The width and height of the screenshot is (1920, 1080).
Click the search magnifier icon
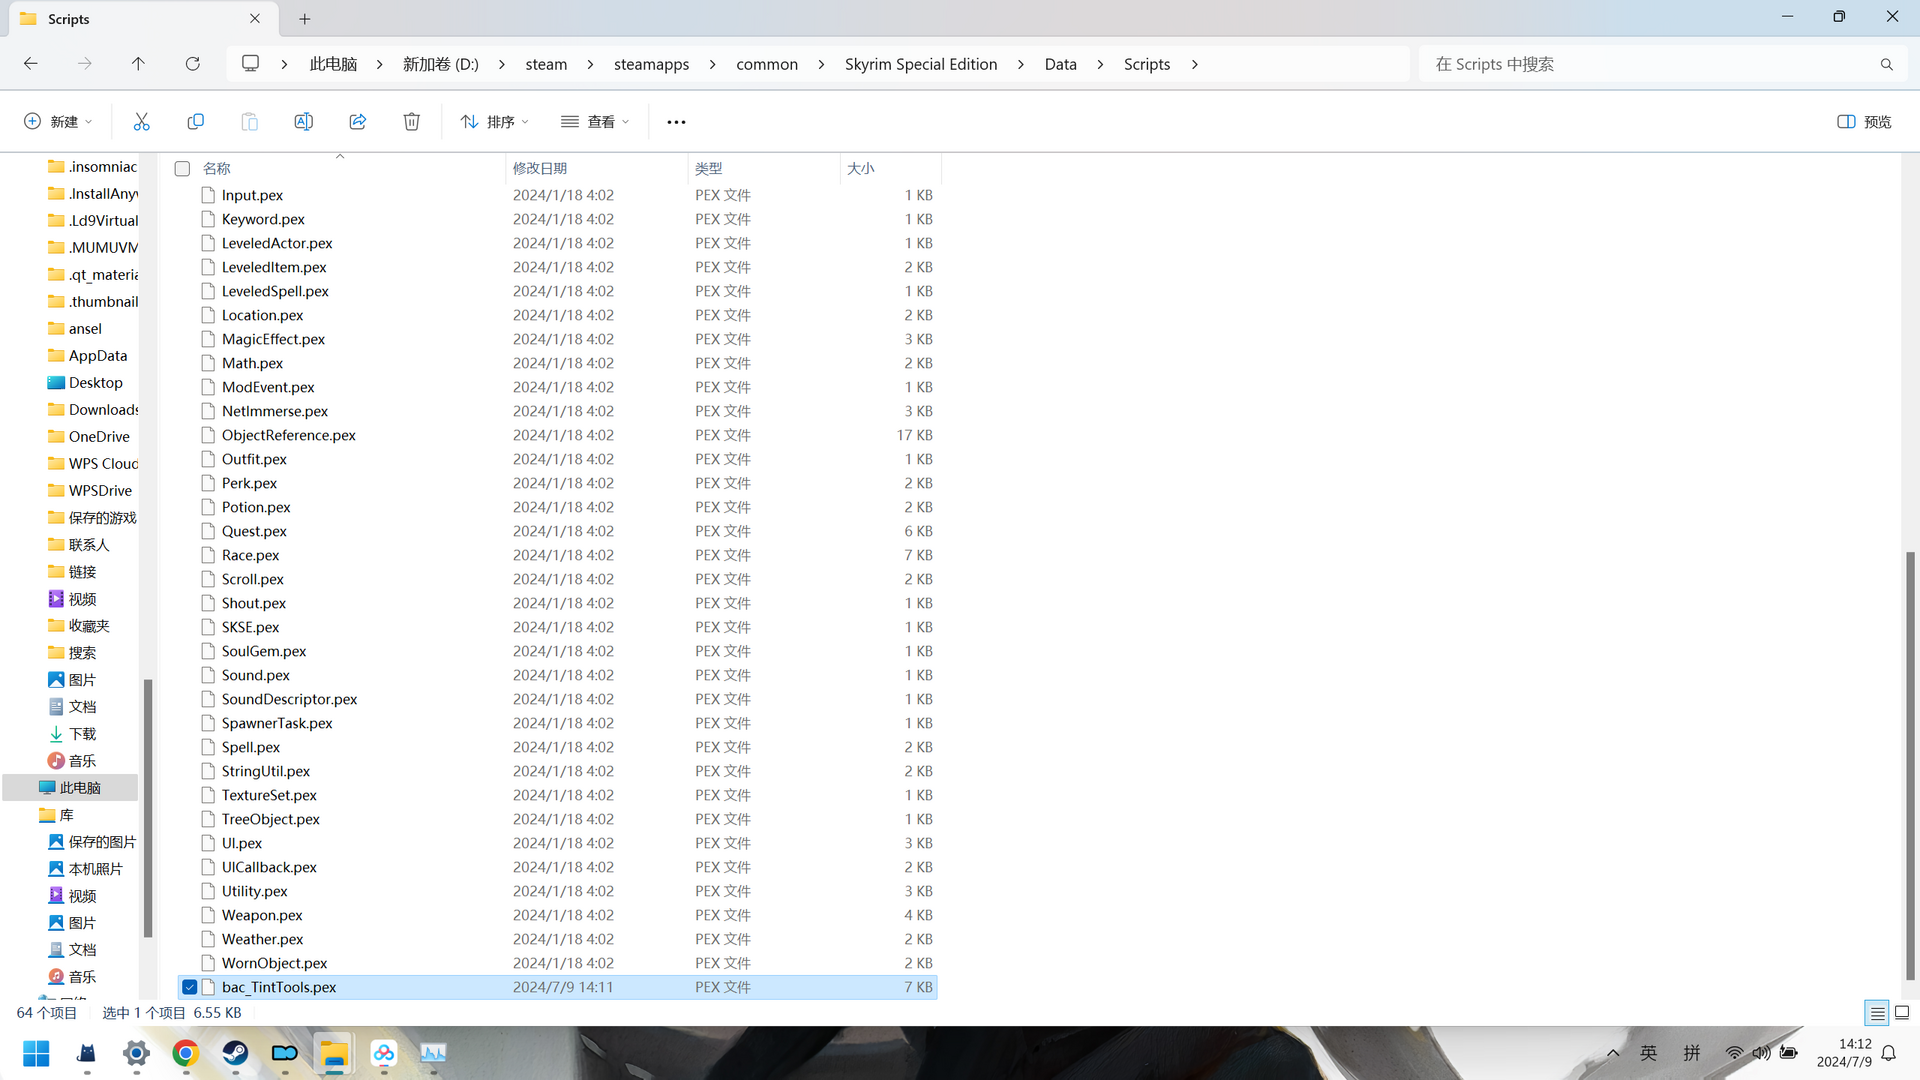click(x=1886, y=64)
